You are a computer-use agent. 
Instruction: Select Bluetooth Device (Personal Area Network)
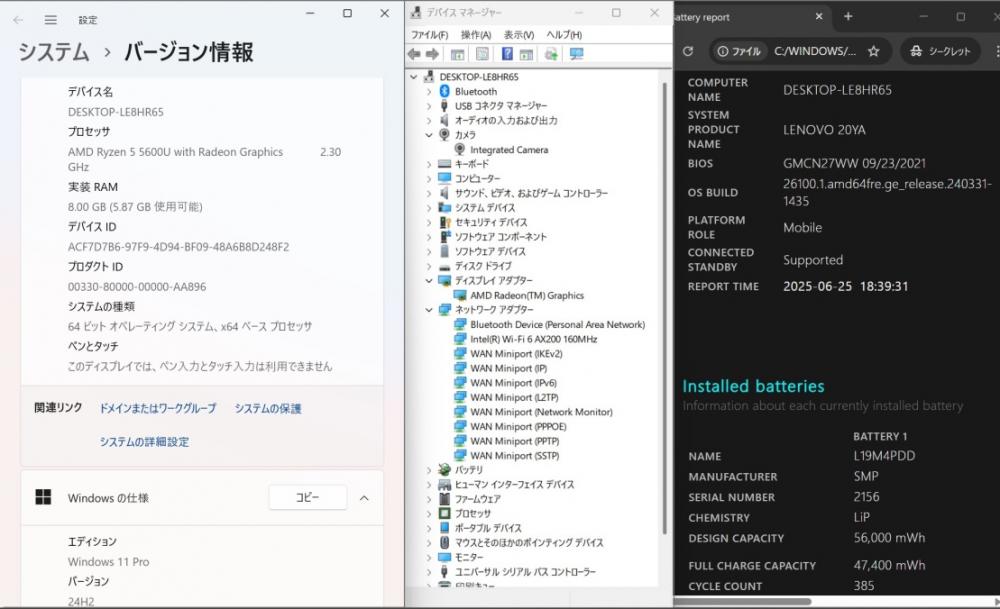coord(557,325)
